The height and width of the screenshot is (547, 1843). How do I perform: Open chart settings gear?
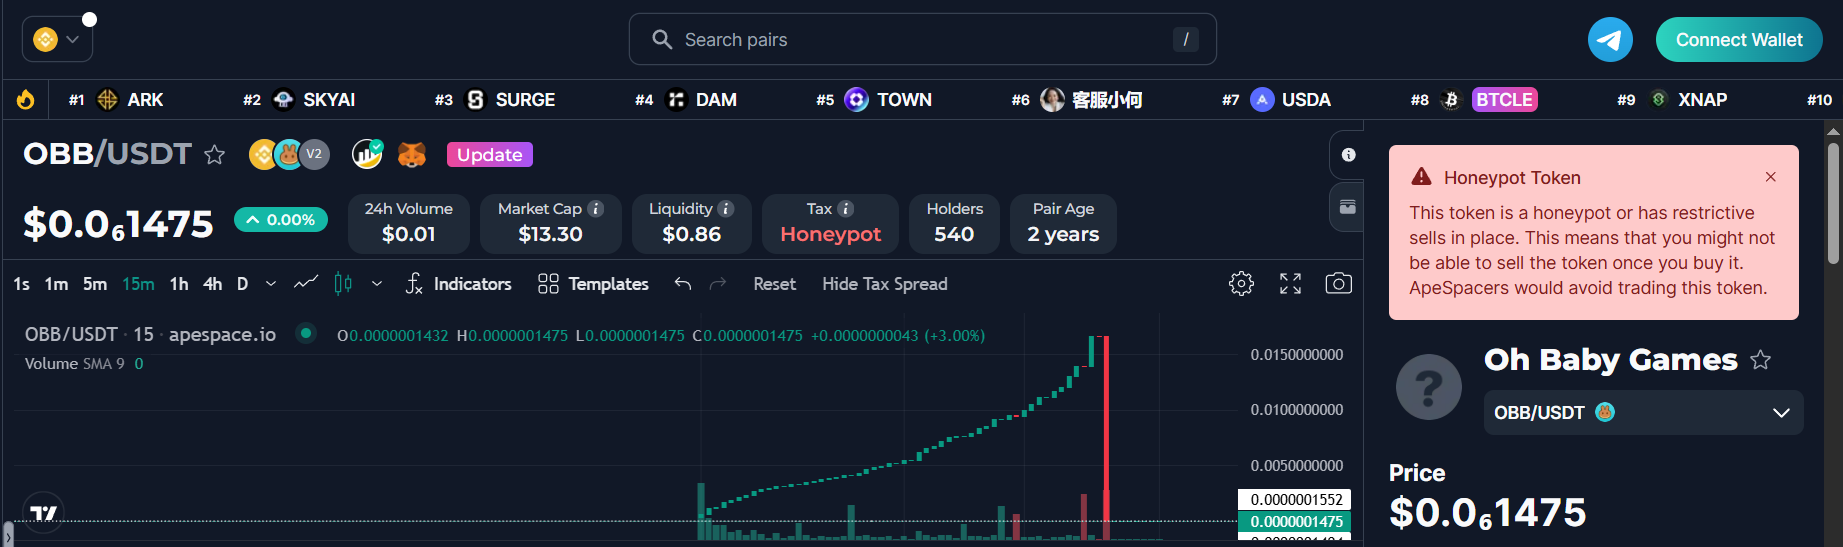[1241, 284]
